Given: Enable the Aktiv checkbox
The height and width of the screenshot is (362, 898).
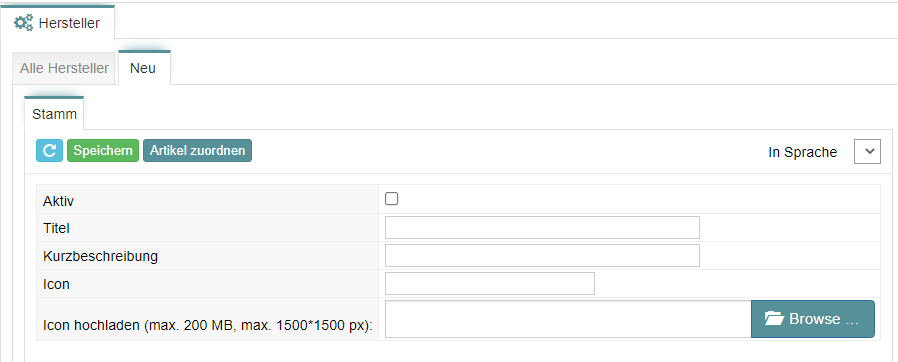Looking at the screenshot, I should [392, 199].
